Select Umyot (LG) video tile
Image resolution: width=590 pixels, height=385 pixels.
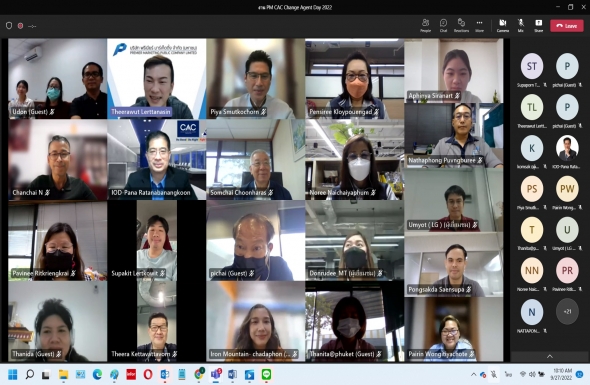pyautogui.click(x=454, y=200)
